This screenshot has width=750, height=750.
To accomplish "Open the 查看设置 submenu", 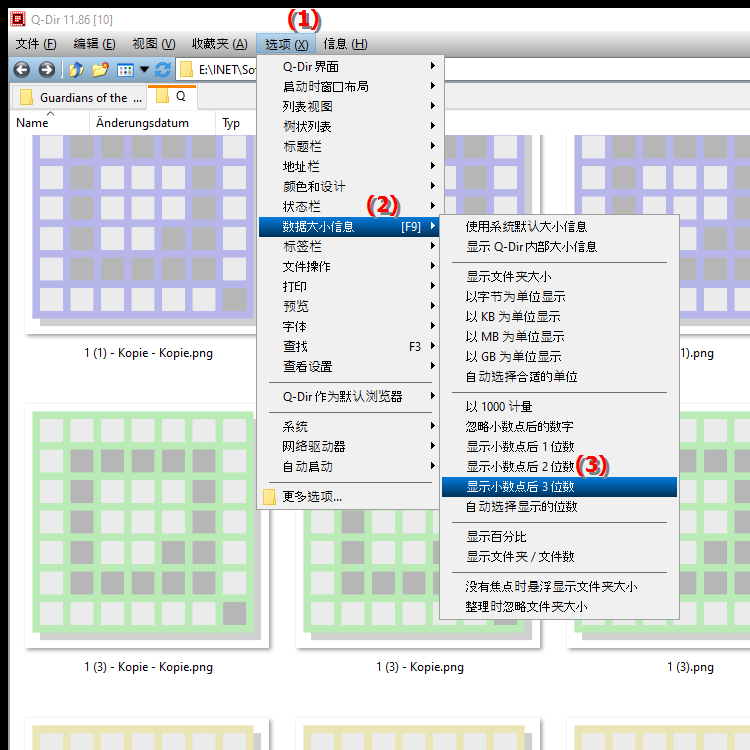I will point(350,367).
